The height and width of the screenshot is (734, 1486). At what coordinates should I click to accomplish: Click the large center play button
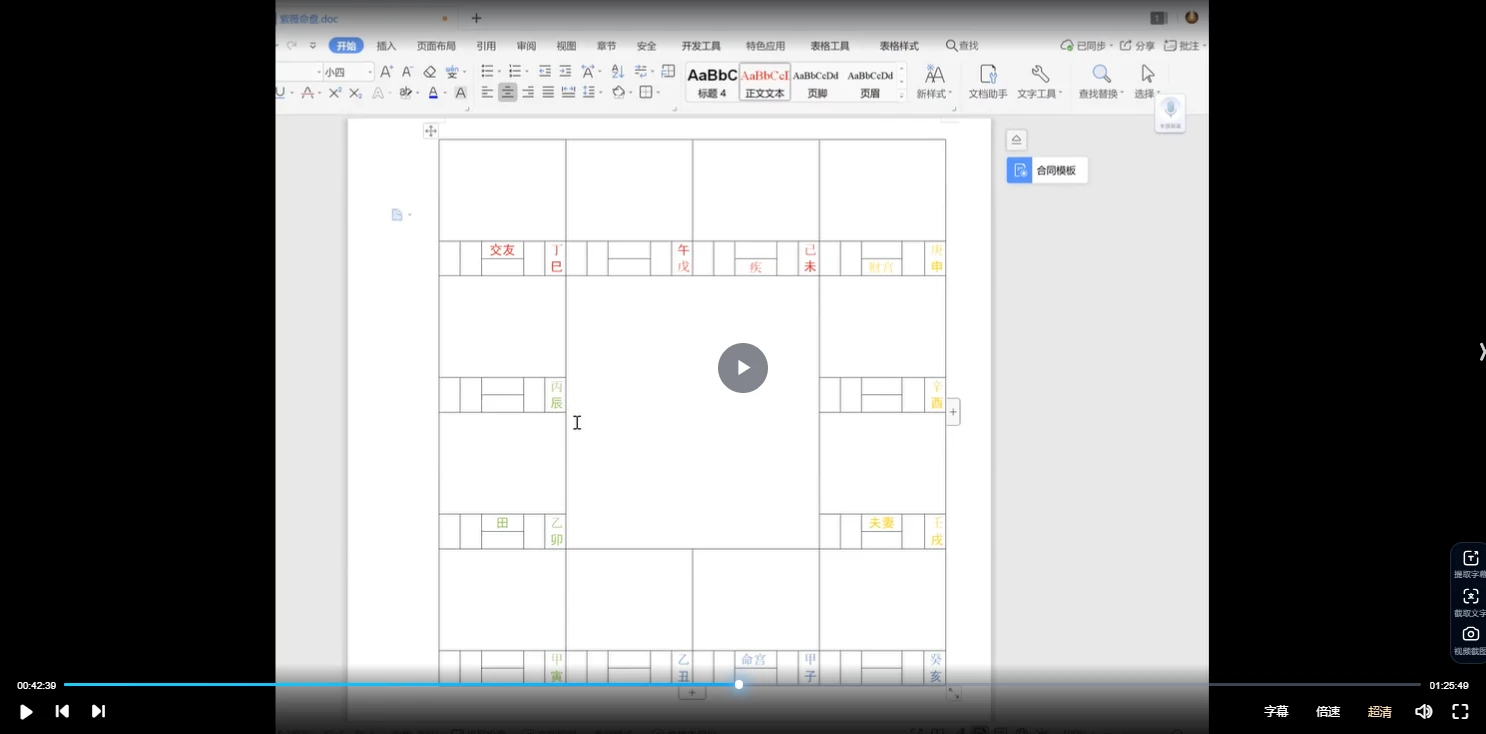point(742,368)
